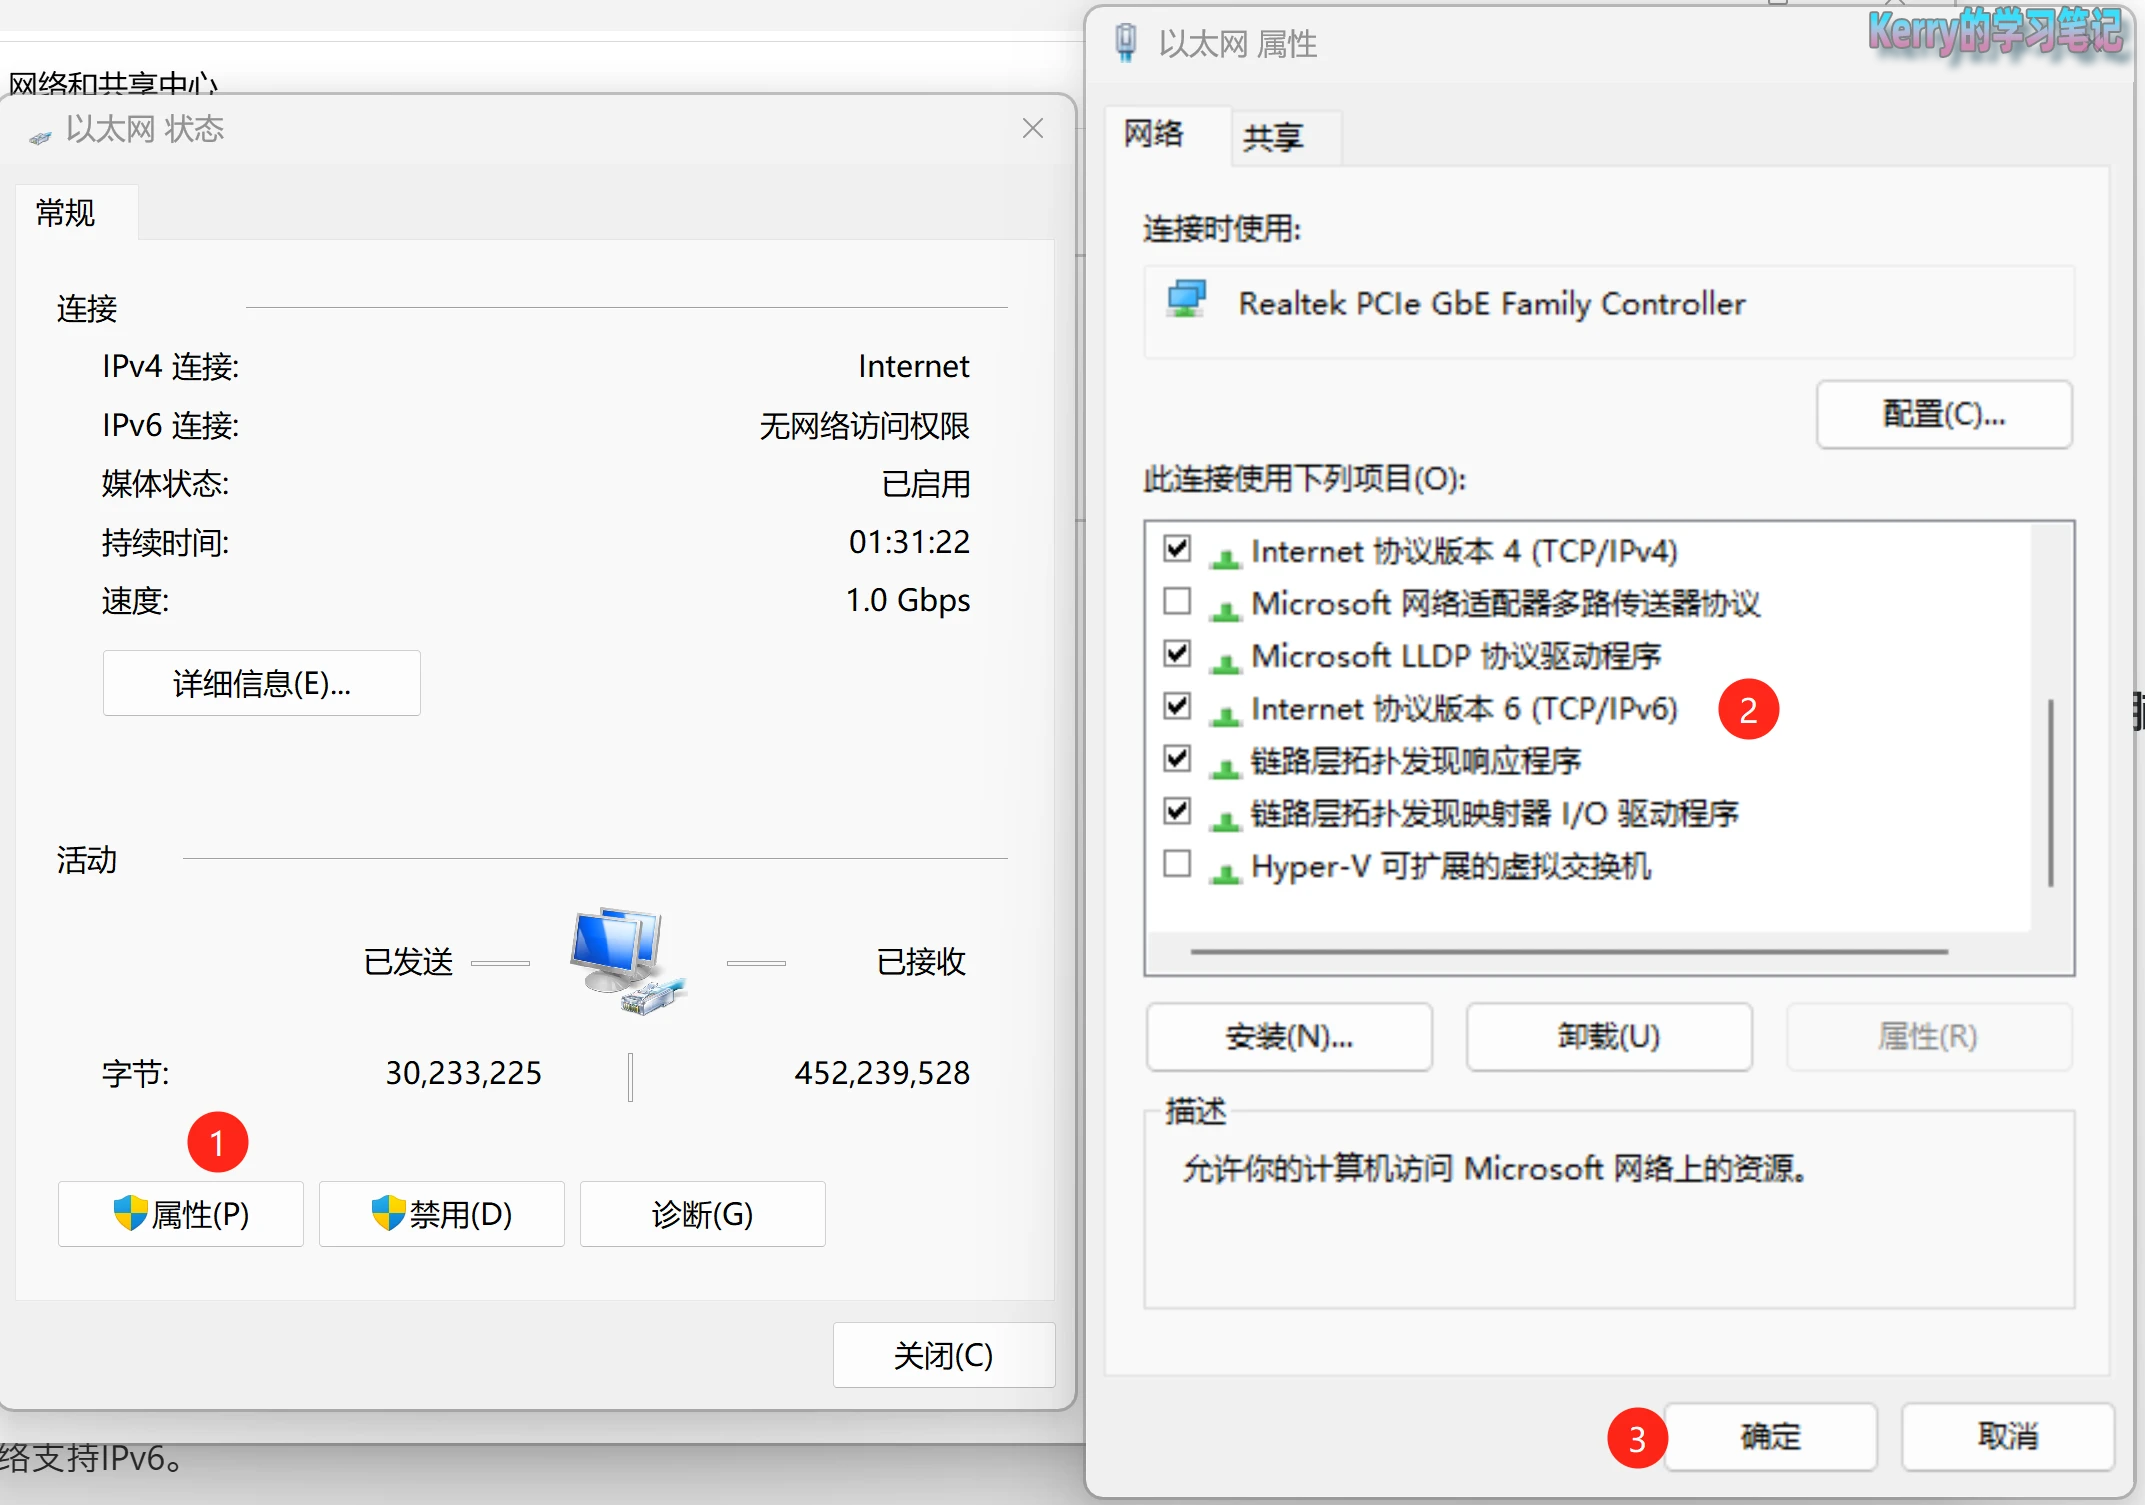Click the 01:31:22 duration value
The width and height of the screenshot is (2145, 1505).
point(909,542)
